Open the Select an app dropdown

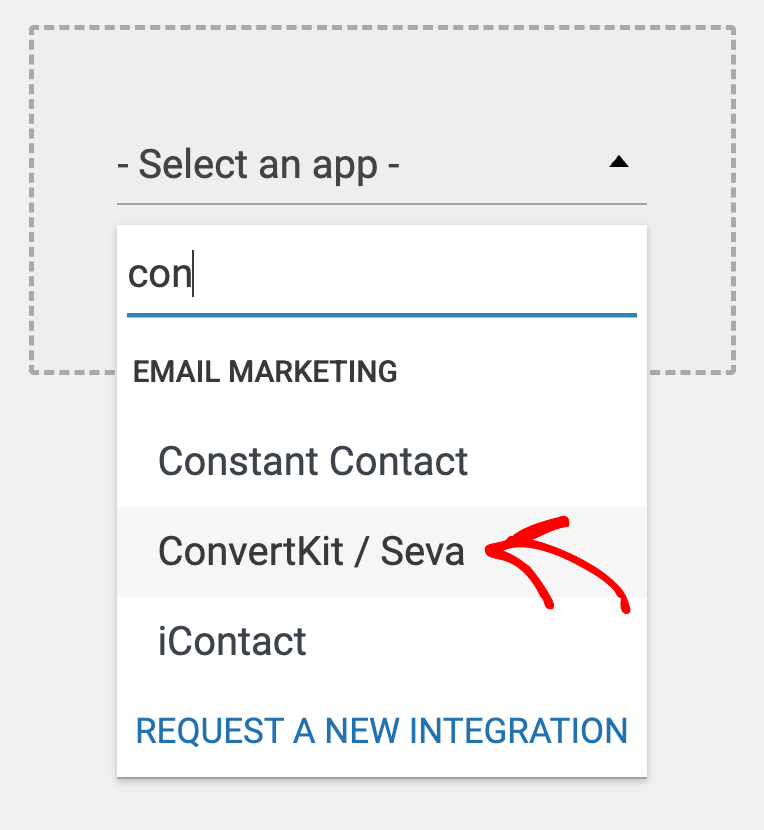click(x=381, y=164)
